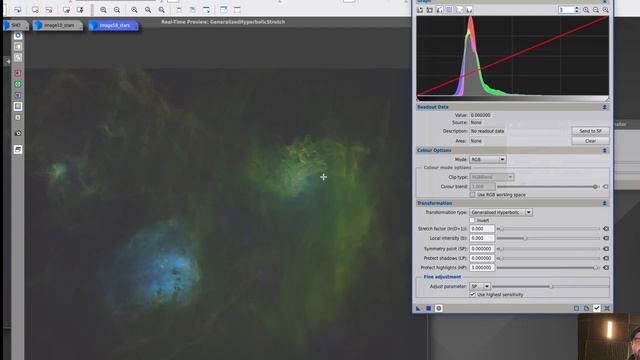The image size is (640, 360).
Task: Click the second icon in Graph panel toolbar
Action: 430,9
